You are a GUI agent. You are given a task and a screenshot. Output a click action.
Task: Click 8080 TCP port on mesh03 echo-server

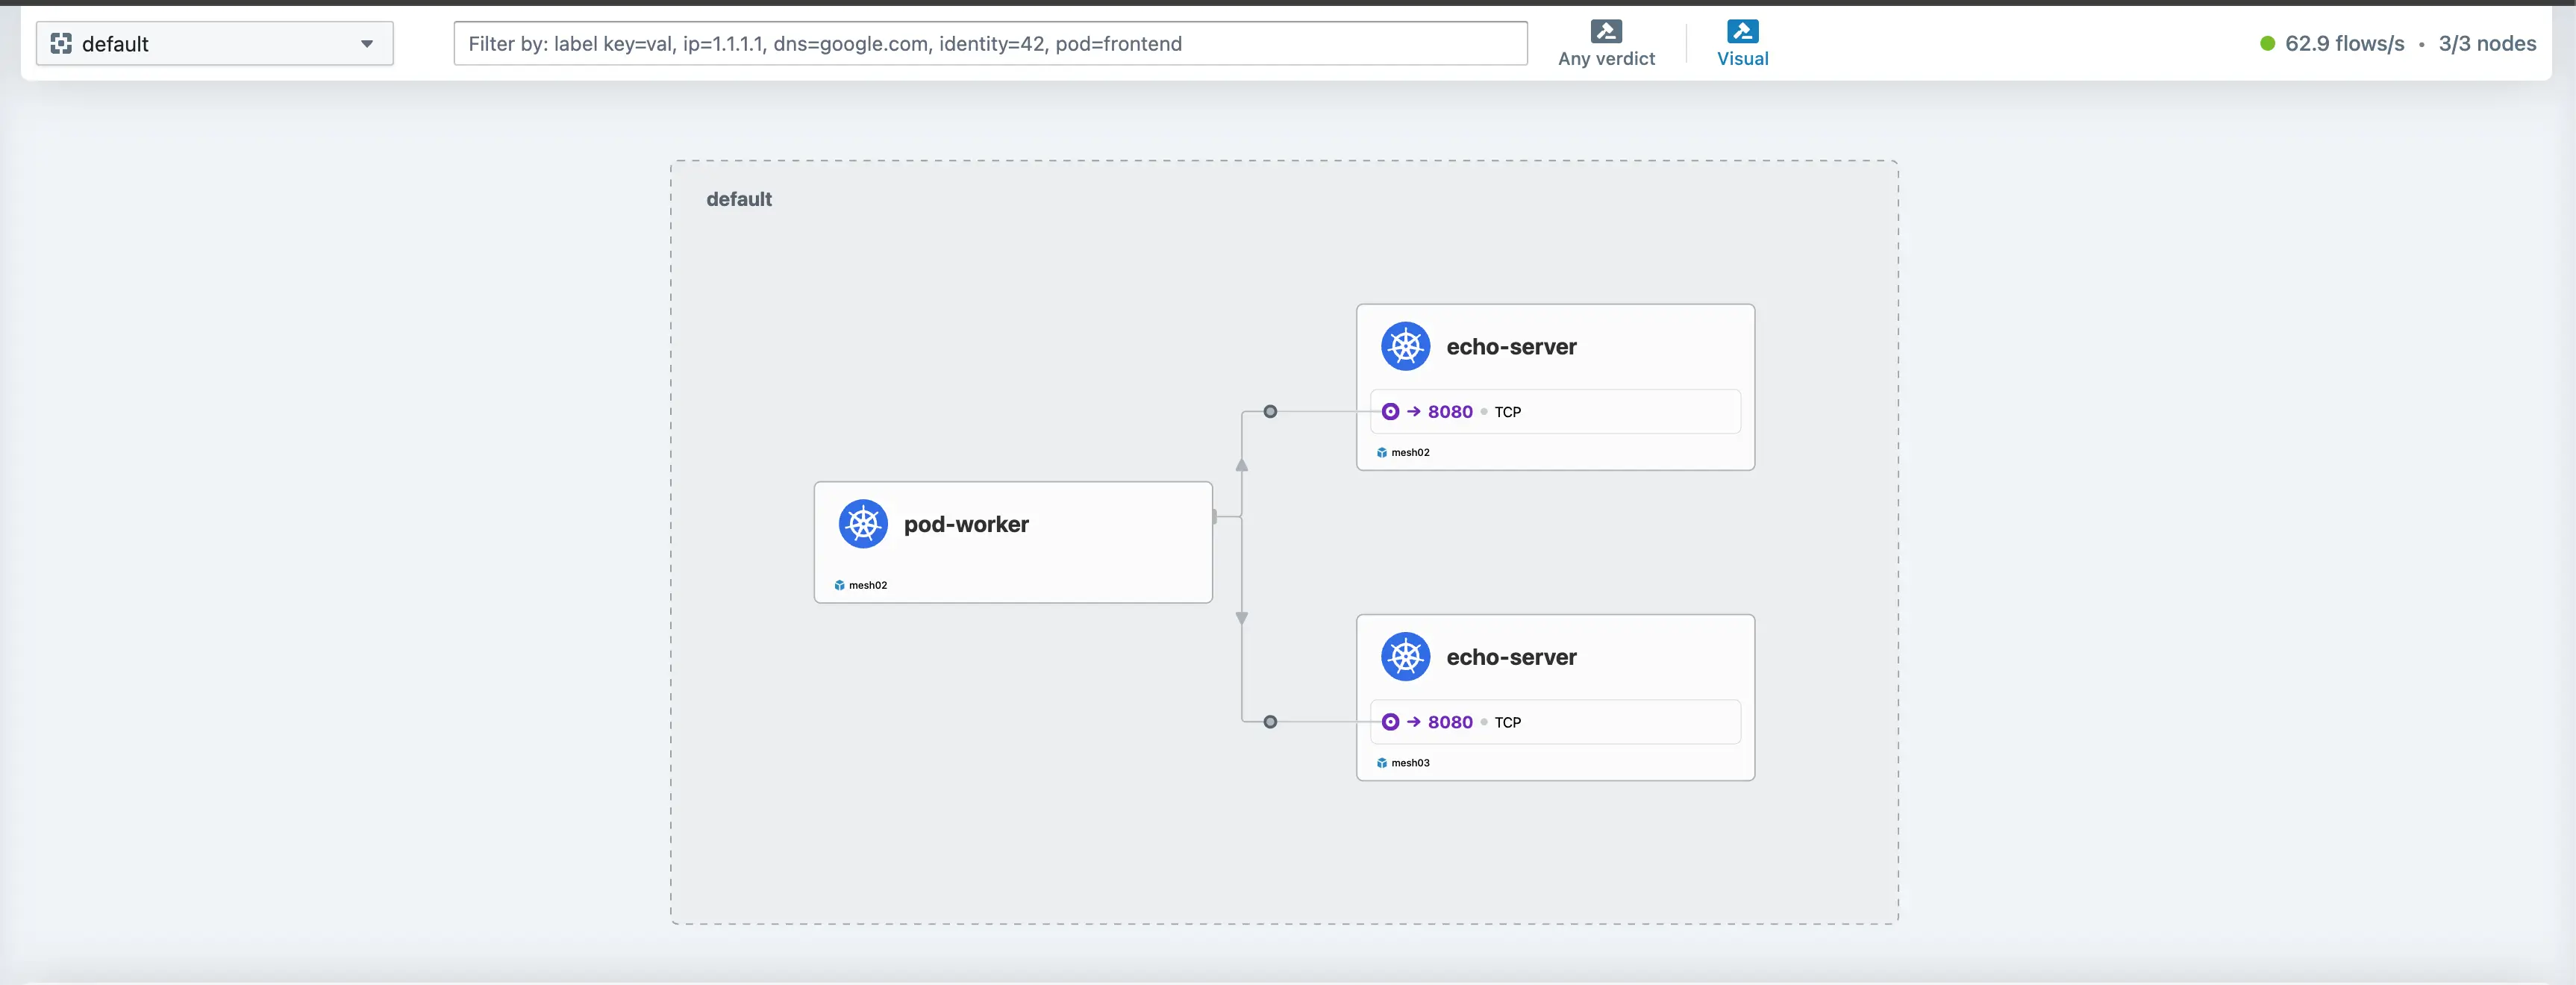pyautogui.click(x=1450, y=722)
